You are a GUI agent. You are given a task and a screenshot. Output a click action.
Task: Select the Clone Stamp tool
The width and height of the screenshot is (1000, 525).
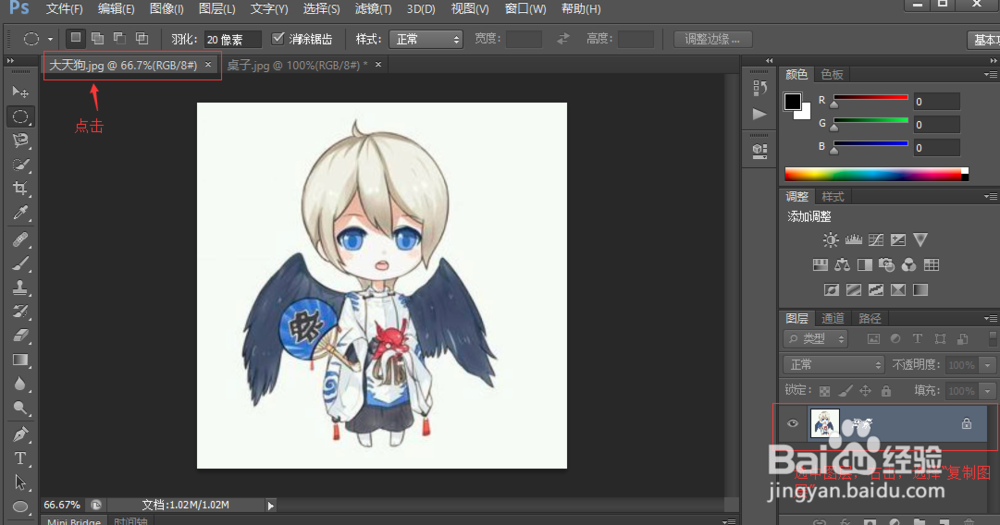point(20,287)
